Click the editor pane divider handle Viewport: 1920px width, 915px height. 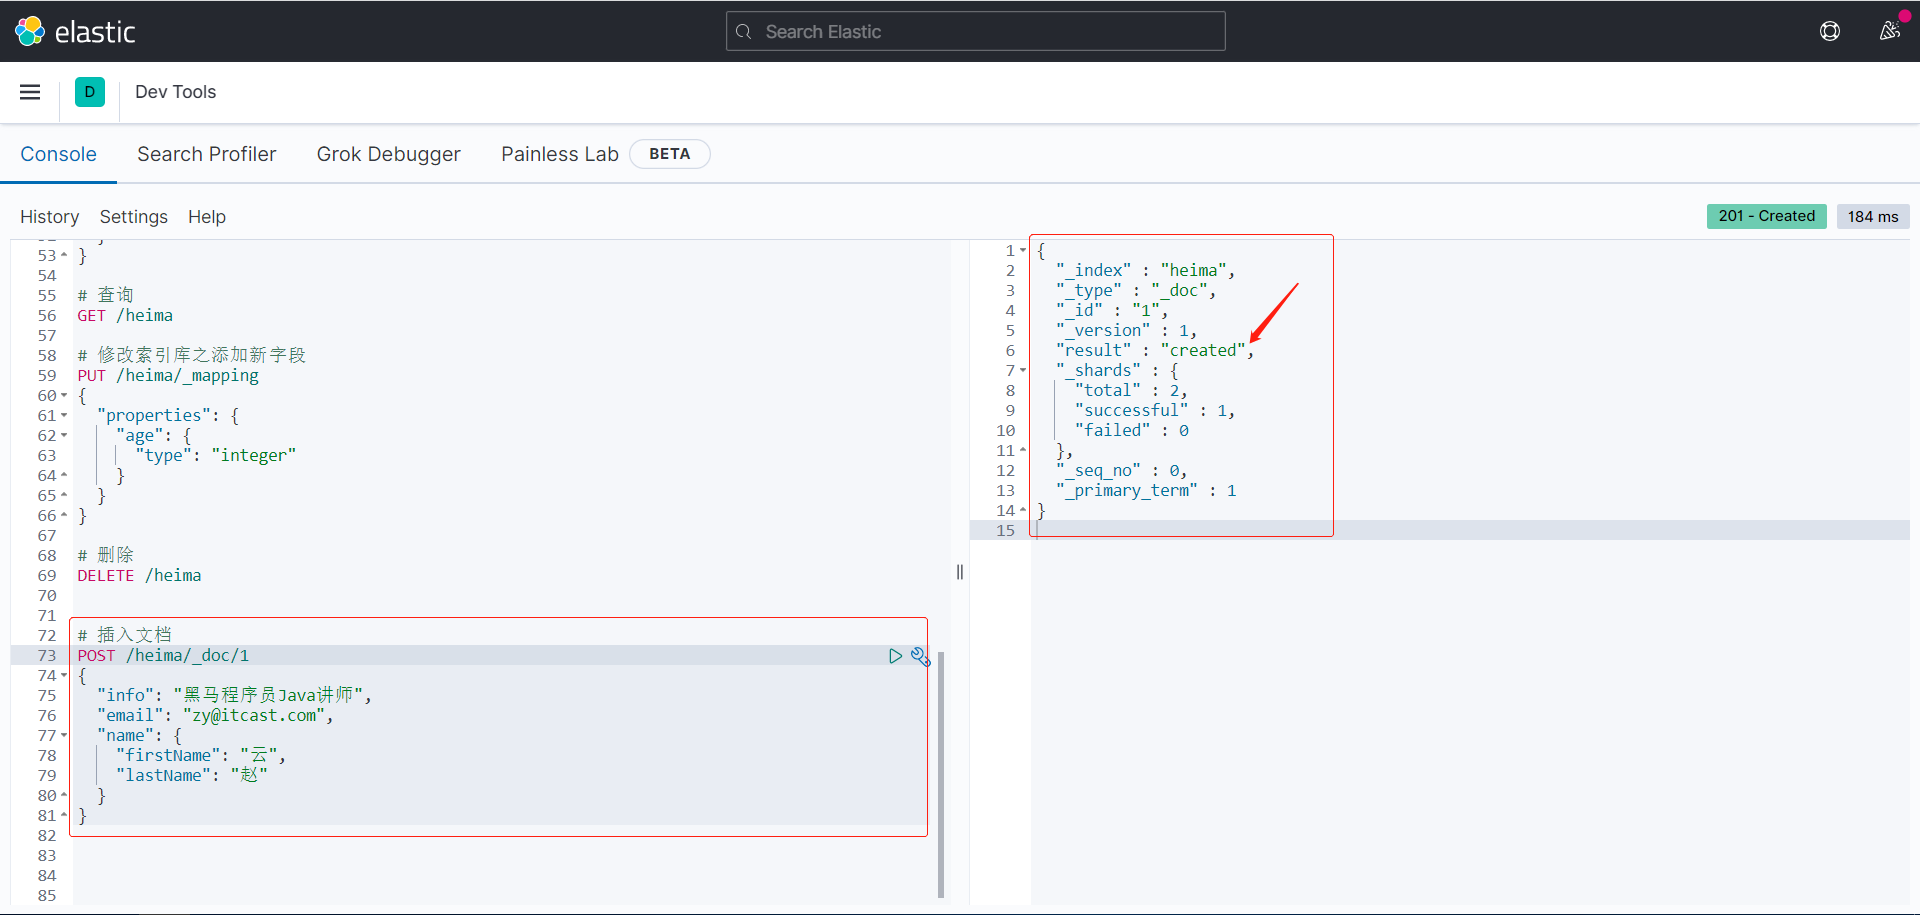(x=960, y=572)
